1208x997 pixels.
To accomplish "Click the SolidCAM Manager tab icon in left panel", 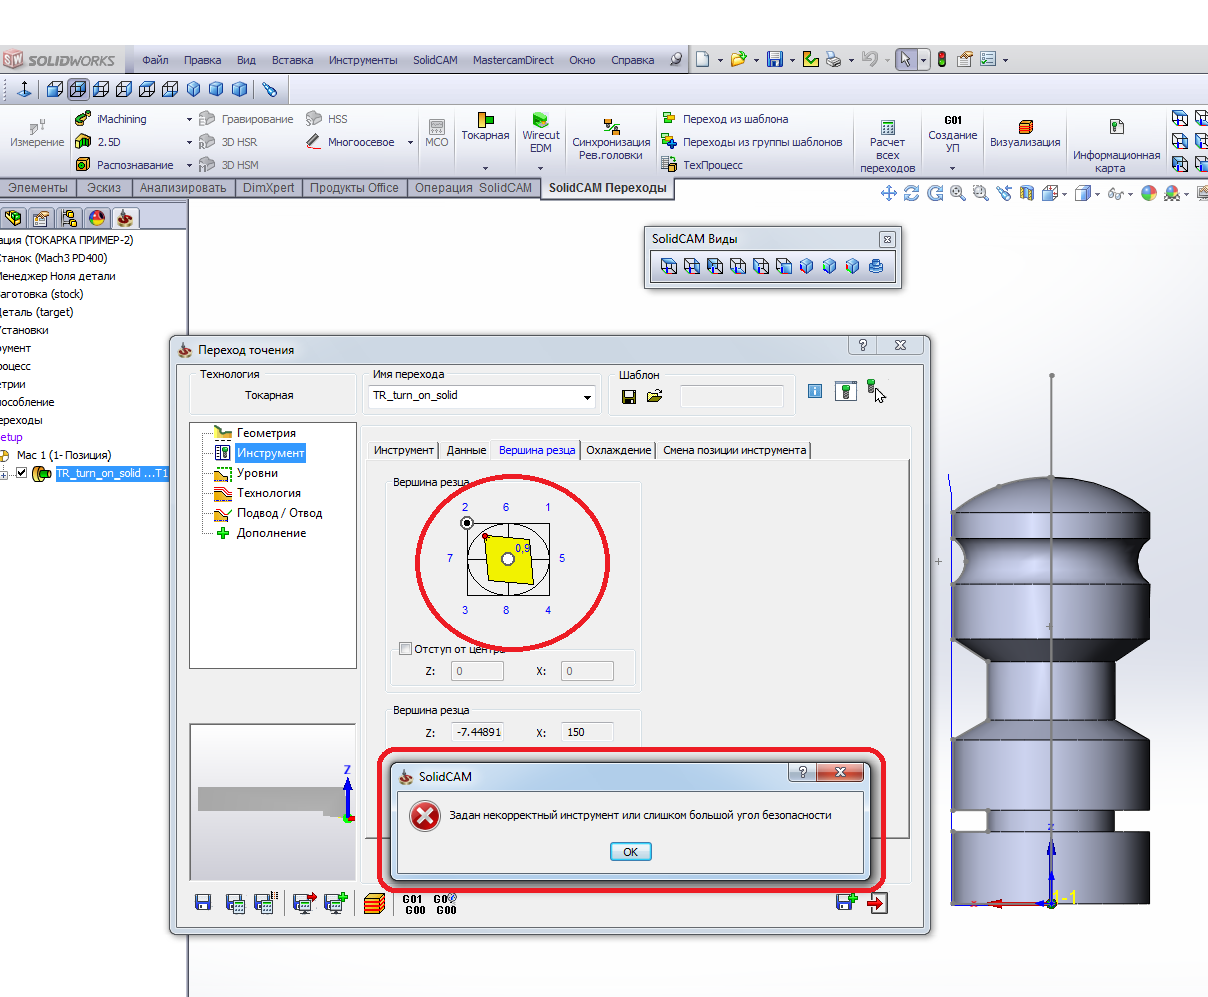I will [x=124, y=218].
